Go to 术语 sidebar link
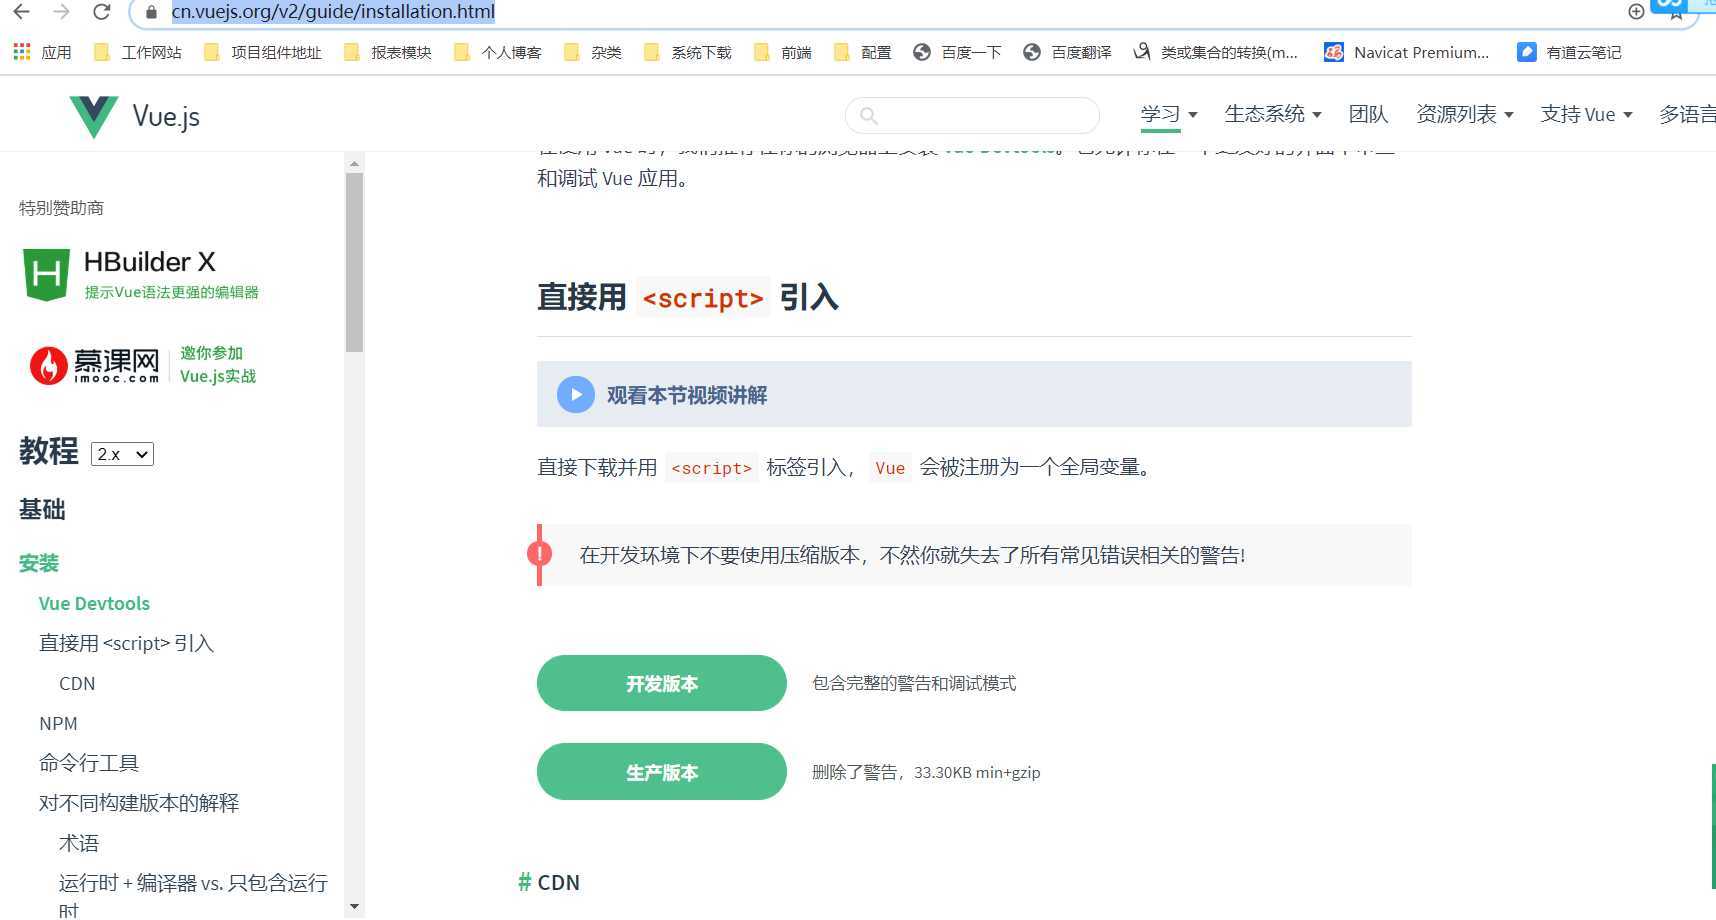1716x920 pixels. (79, 843)
